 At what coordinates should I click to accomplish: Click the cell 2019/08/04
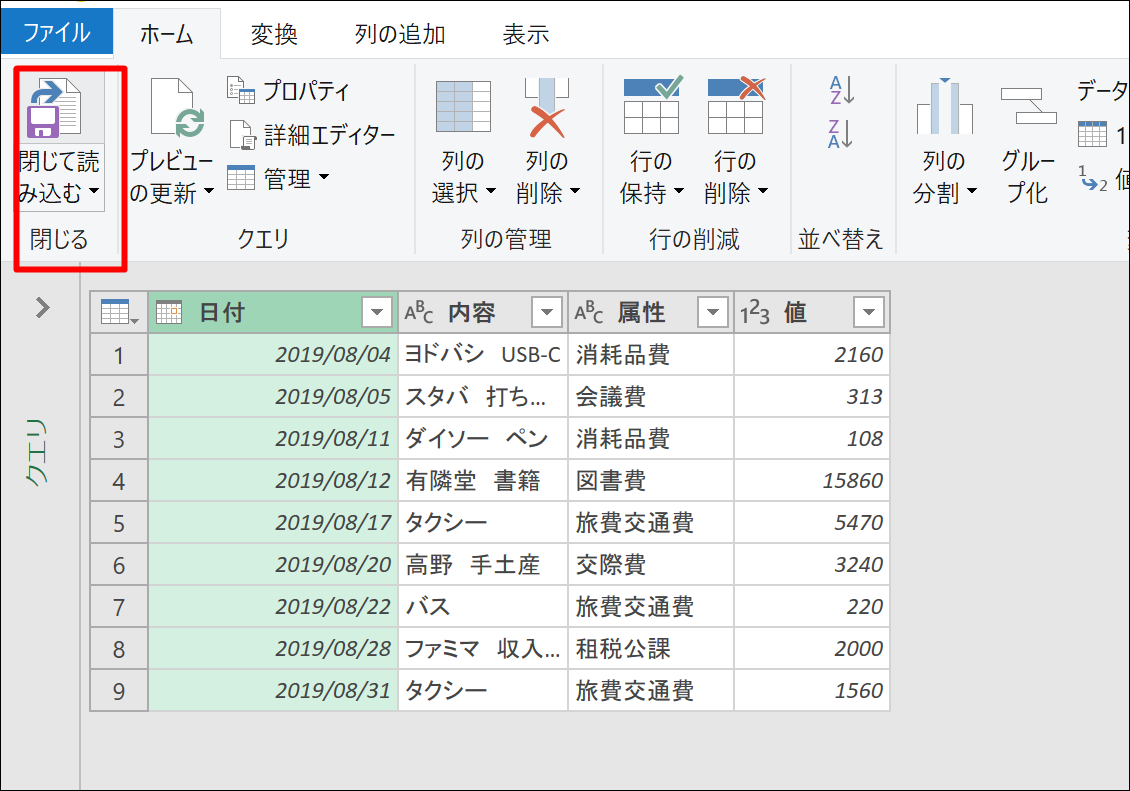(x=273, y=354)
